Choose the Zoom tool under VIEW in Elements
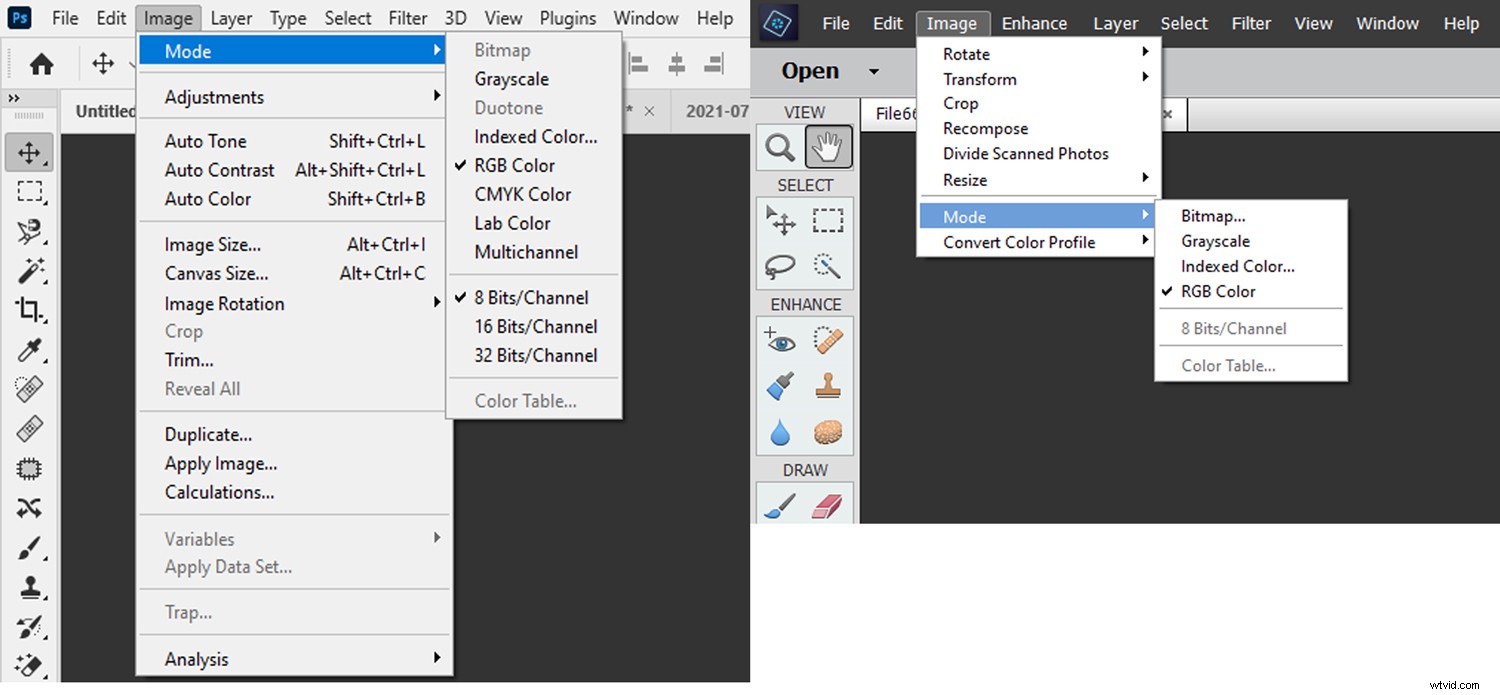Screen dimensions: 1500x695 [779, 146]
